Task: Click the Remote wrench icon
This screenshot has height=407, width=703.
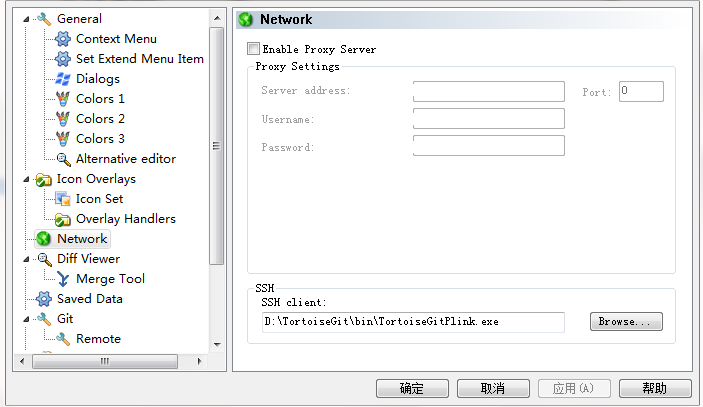Action: (x=63, y=339)
